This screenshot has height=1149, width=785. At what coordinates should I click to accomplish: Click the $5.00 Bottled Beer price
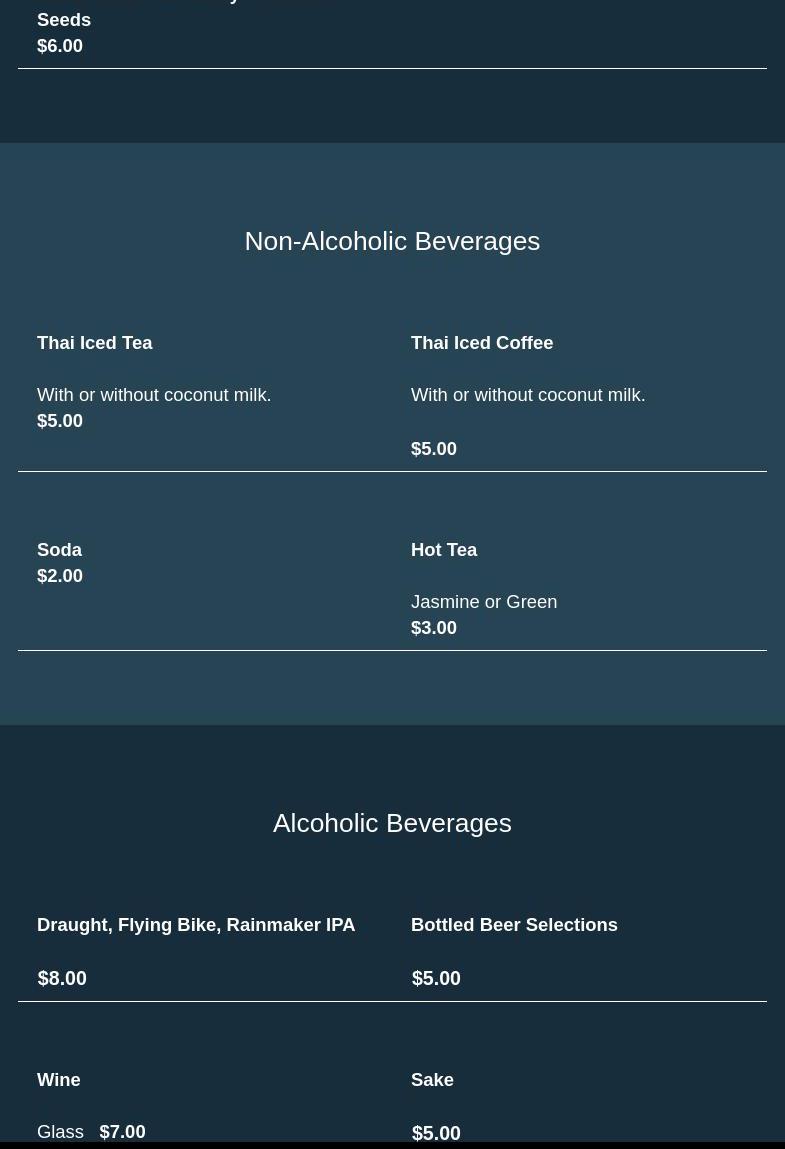(436, 978)
